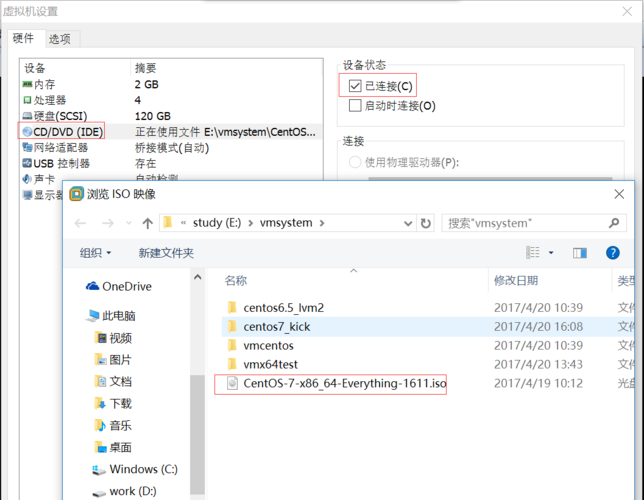Click the 120 GB disk summary value

point(152,116)
